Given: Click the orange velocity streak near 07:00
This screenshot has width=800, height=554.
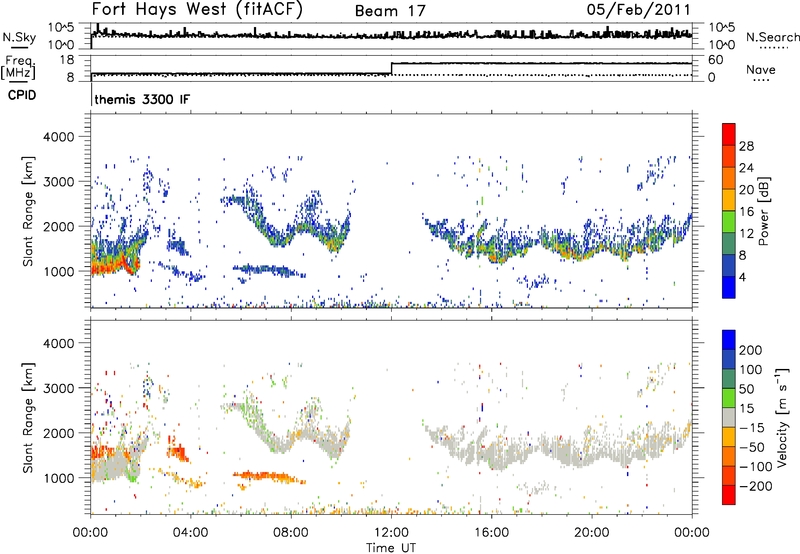Looking at the screenshot, I should 268,476.
